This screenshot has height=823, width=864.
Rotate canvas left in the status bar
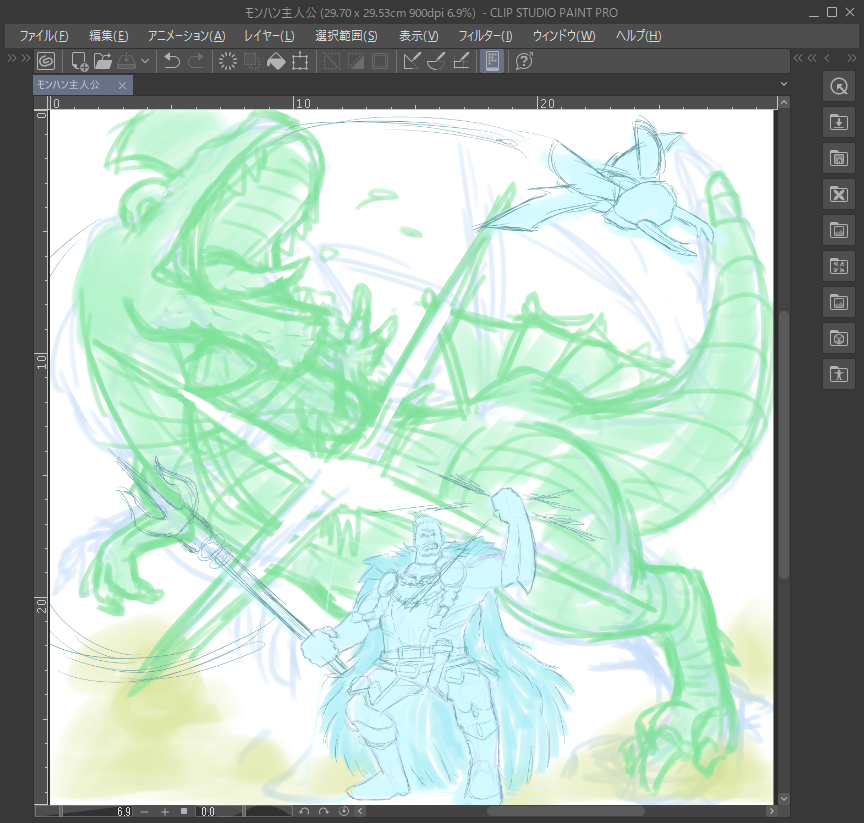304,811
